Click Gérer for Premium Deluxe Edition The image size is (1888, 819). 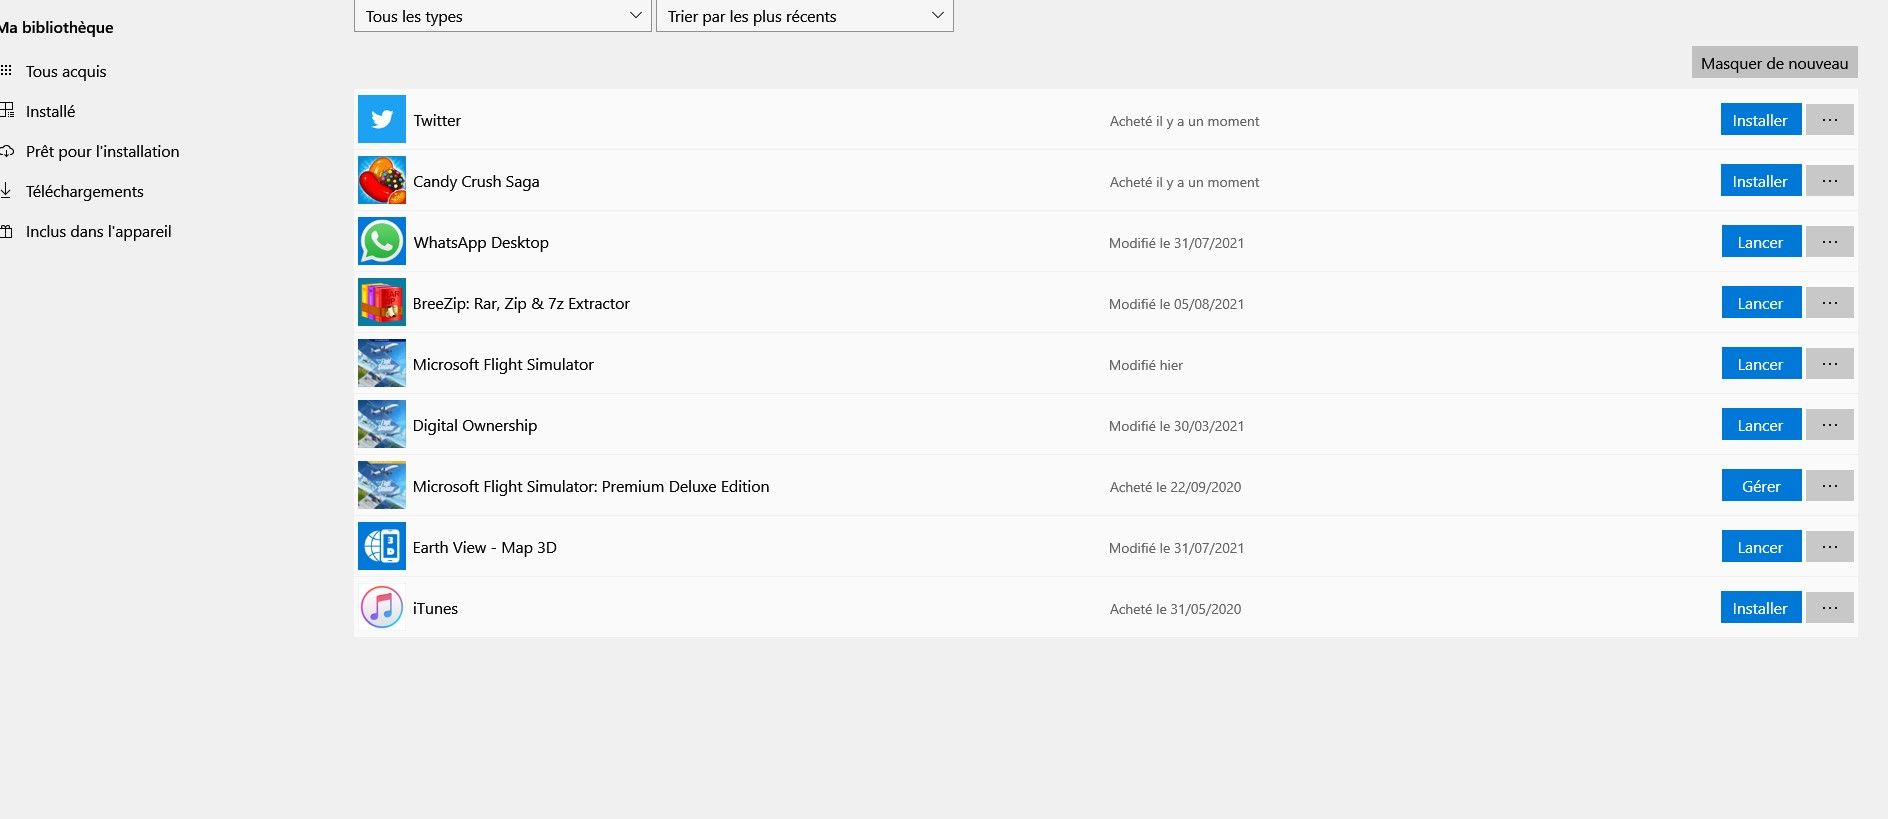(x=1761, y=486)
